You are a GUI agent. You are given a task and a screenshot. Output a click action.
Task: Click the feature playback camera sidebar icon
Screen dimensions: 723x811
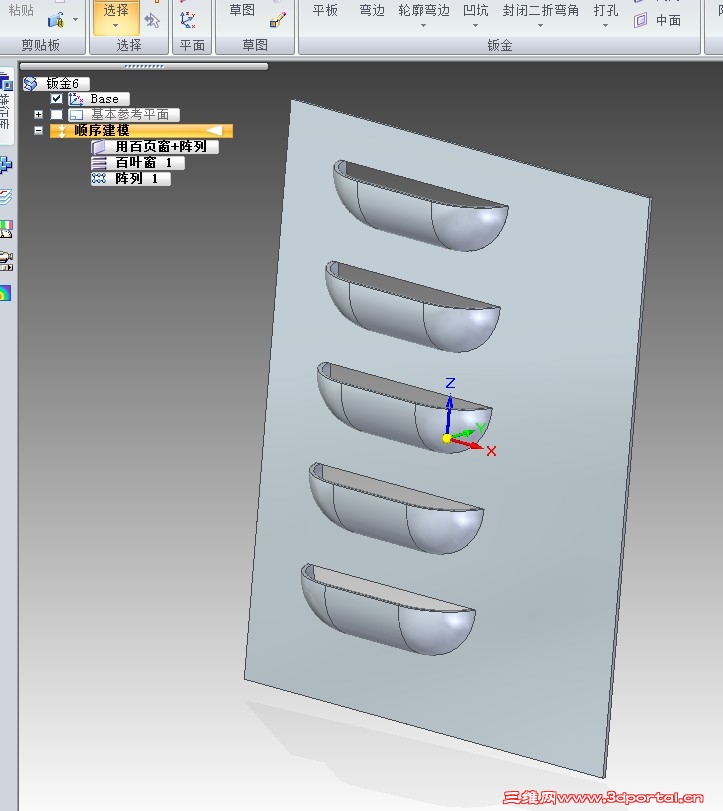coord(6,261)
